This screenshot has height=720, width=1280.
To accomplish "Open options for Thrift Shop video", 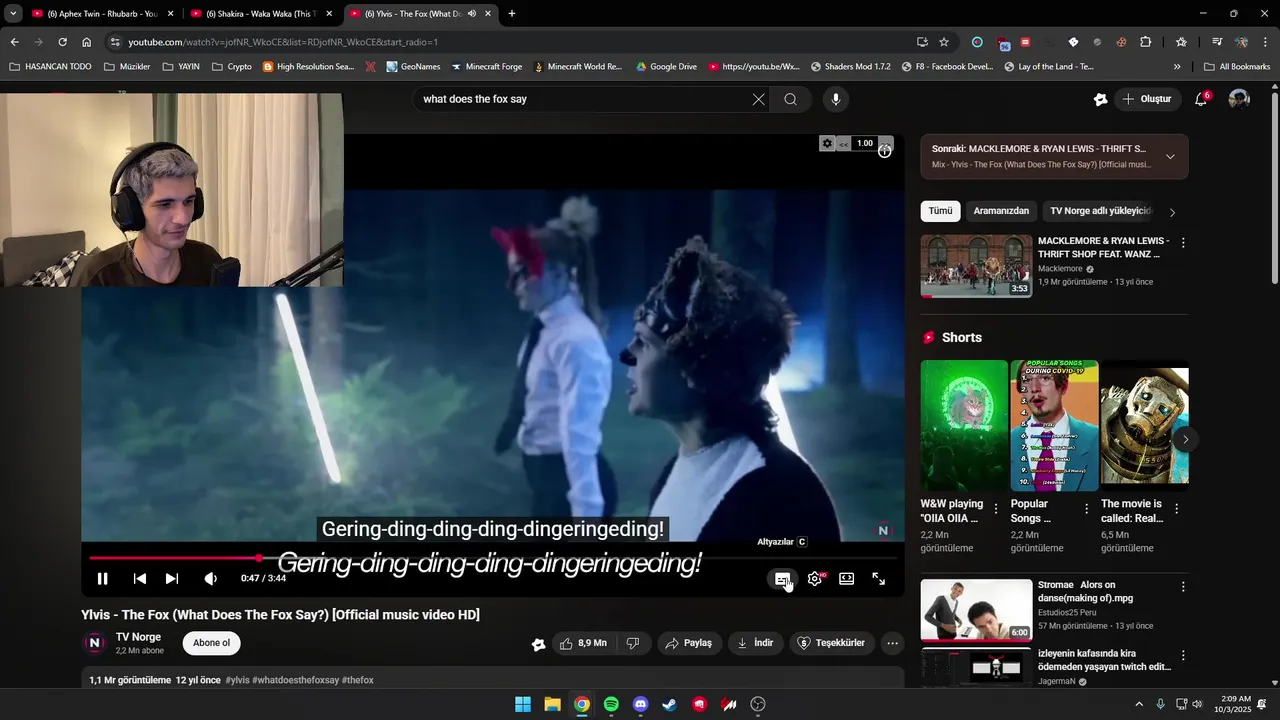I will click(x=1183, y=243).
